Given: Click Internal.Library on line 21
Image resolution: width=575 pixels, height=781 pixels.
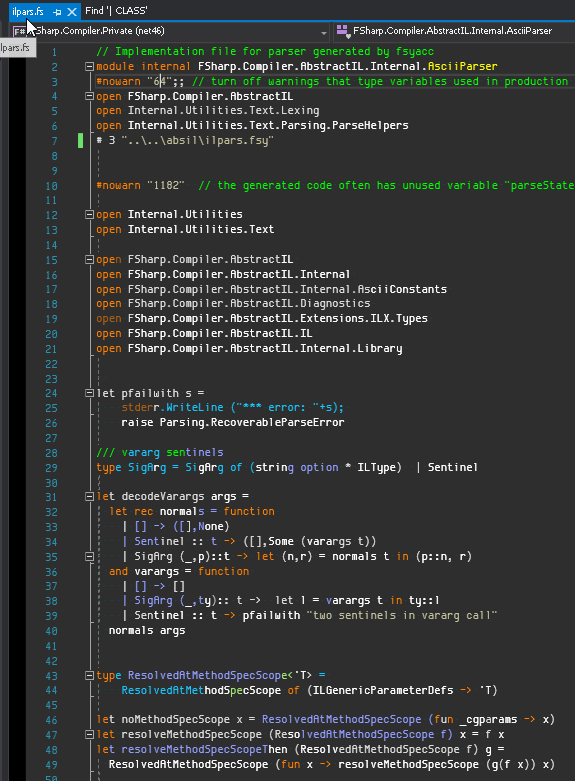Looking at the screenshot, I should pos(351,348).
